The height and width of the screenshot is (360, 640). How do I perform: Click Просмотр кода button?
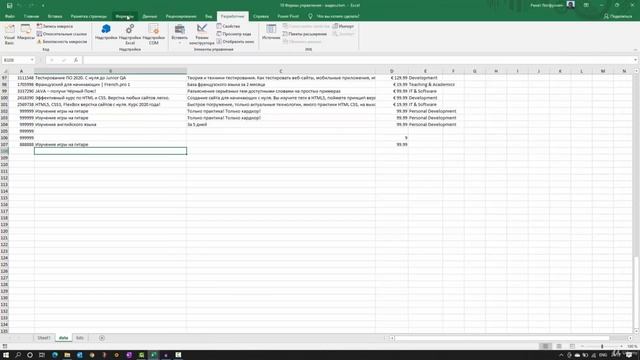point(234,34)
